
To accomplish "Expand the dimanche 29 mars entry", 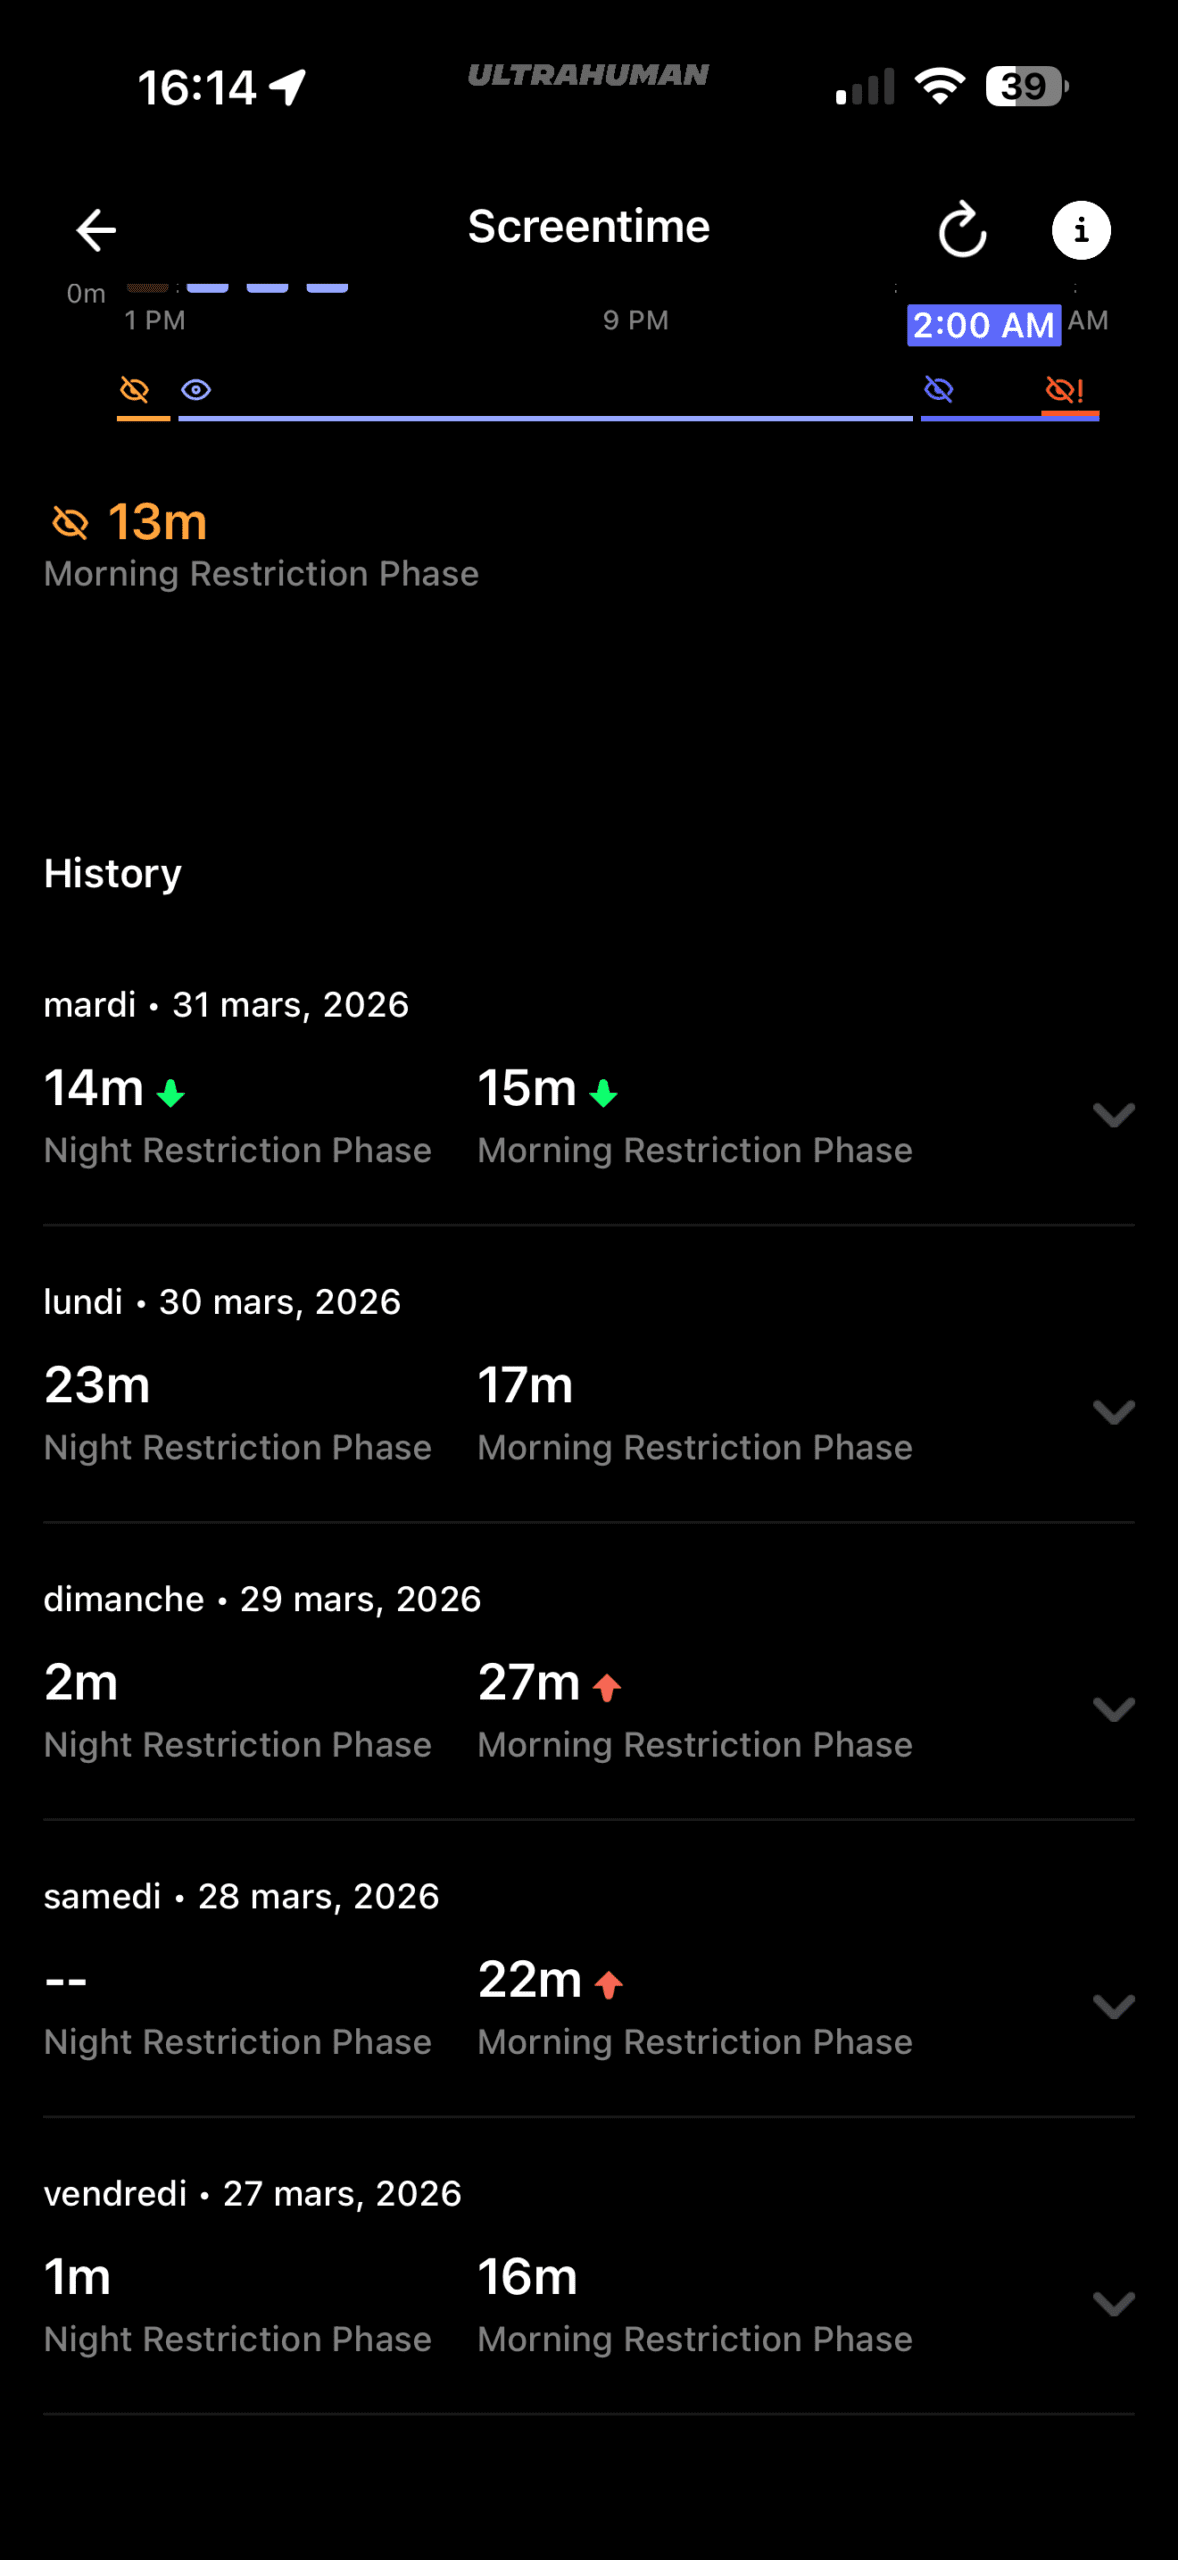I will [1113, 1709].
